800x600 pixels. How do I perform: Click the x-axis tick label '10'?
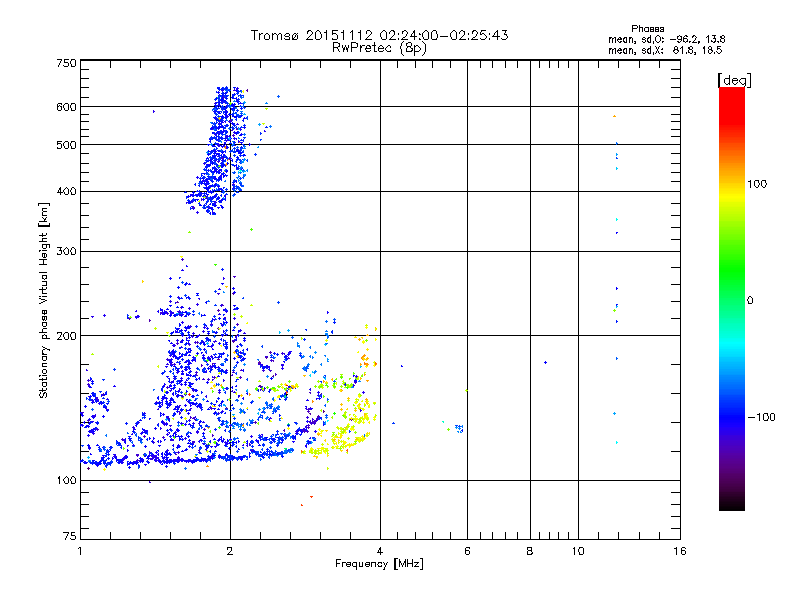pos(578,551)
